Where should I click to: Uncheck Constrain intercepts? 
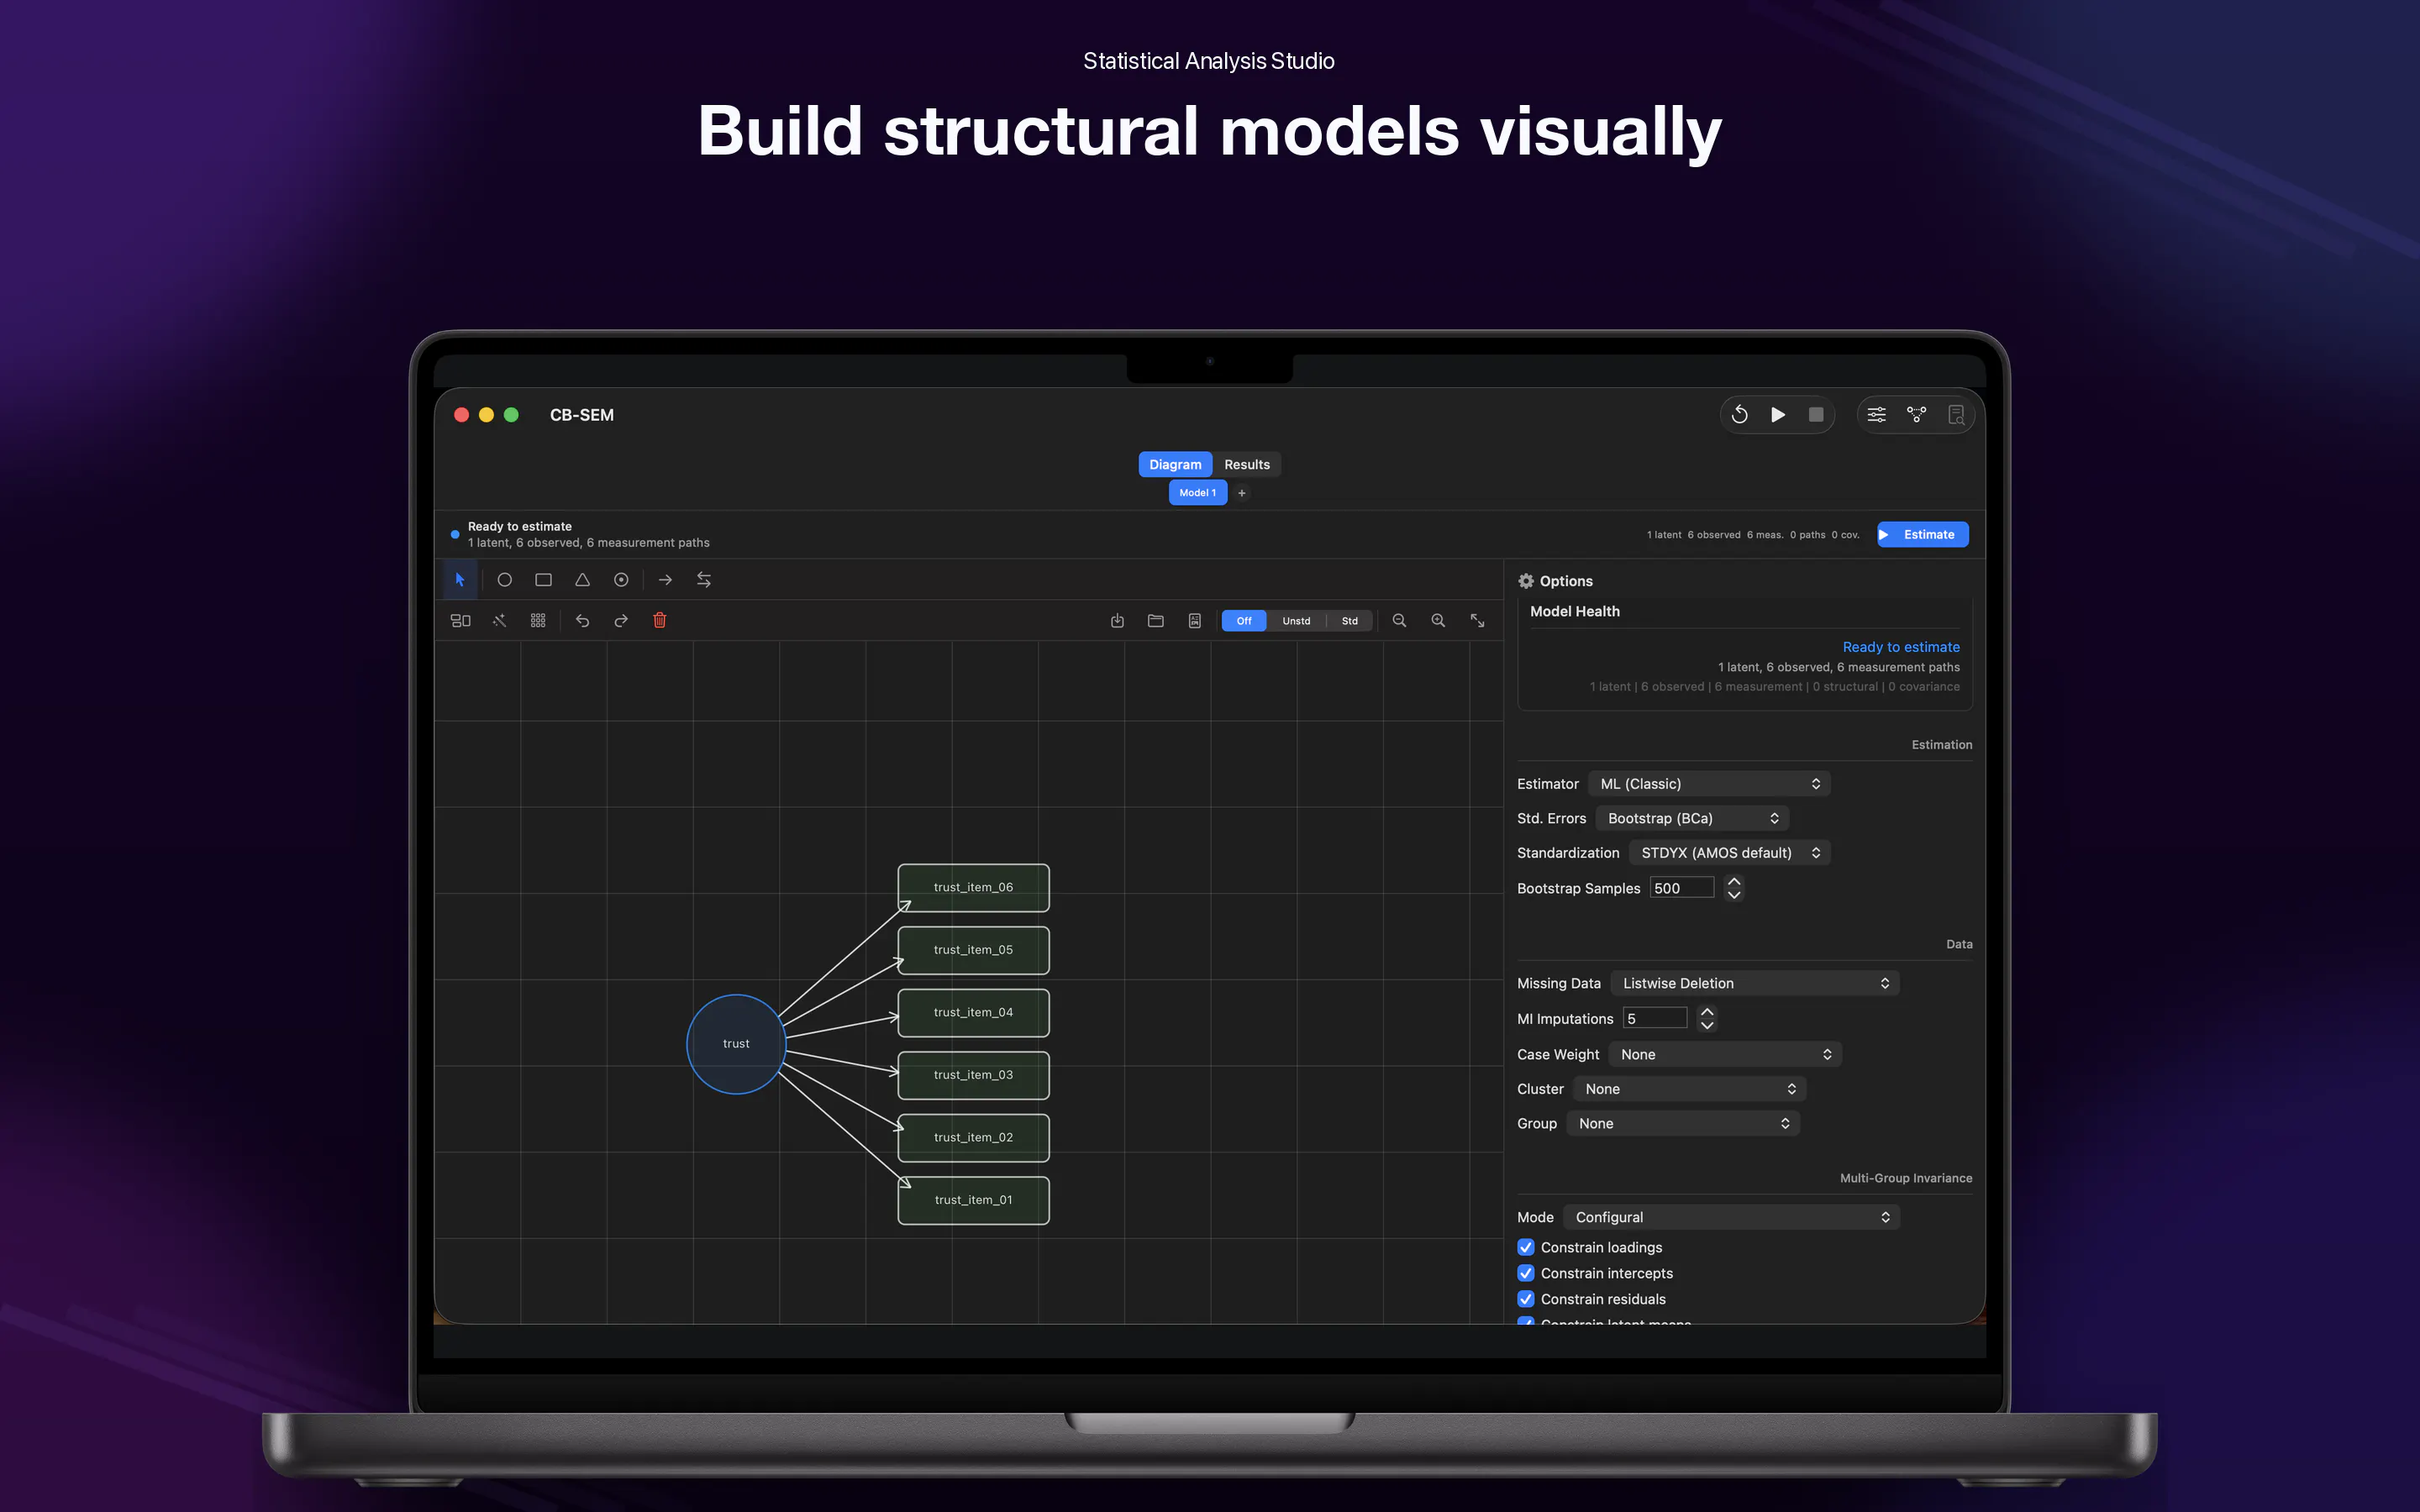1526,1273
